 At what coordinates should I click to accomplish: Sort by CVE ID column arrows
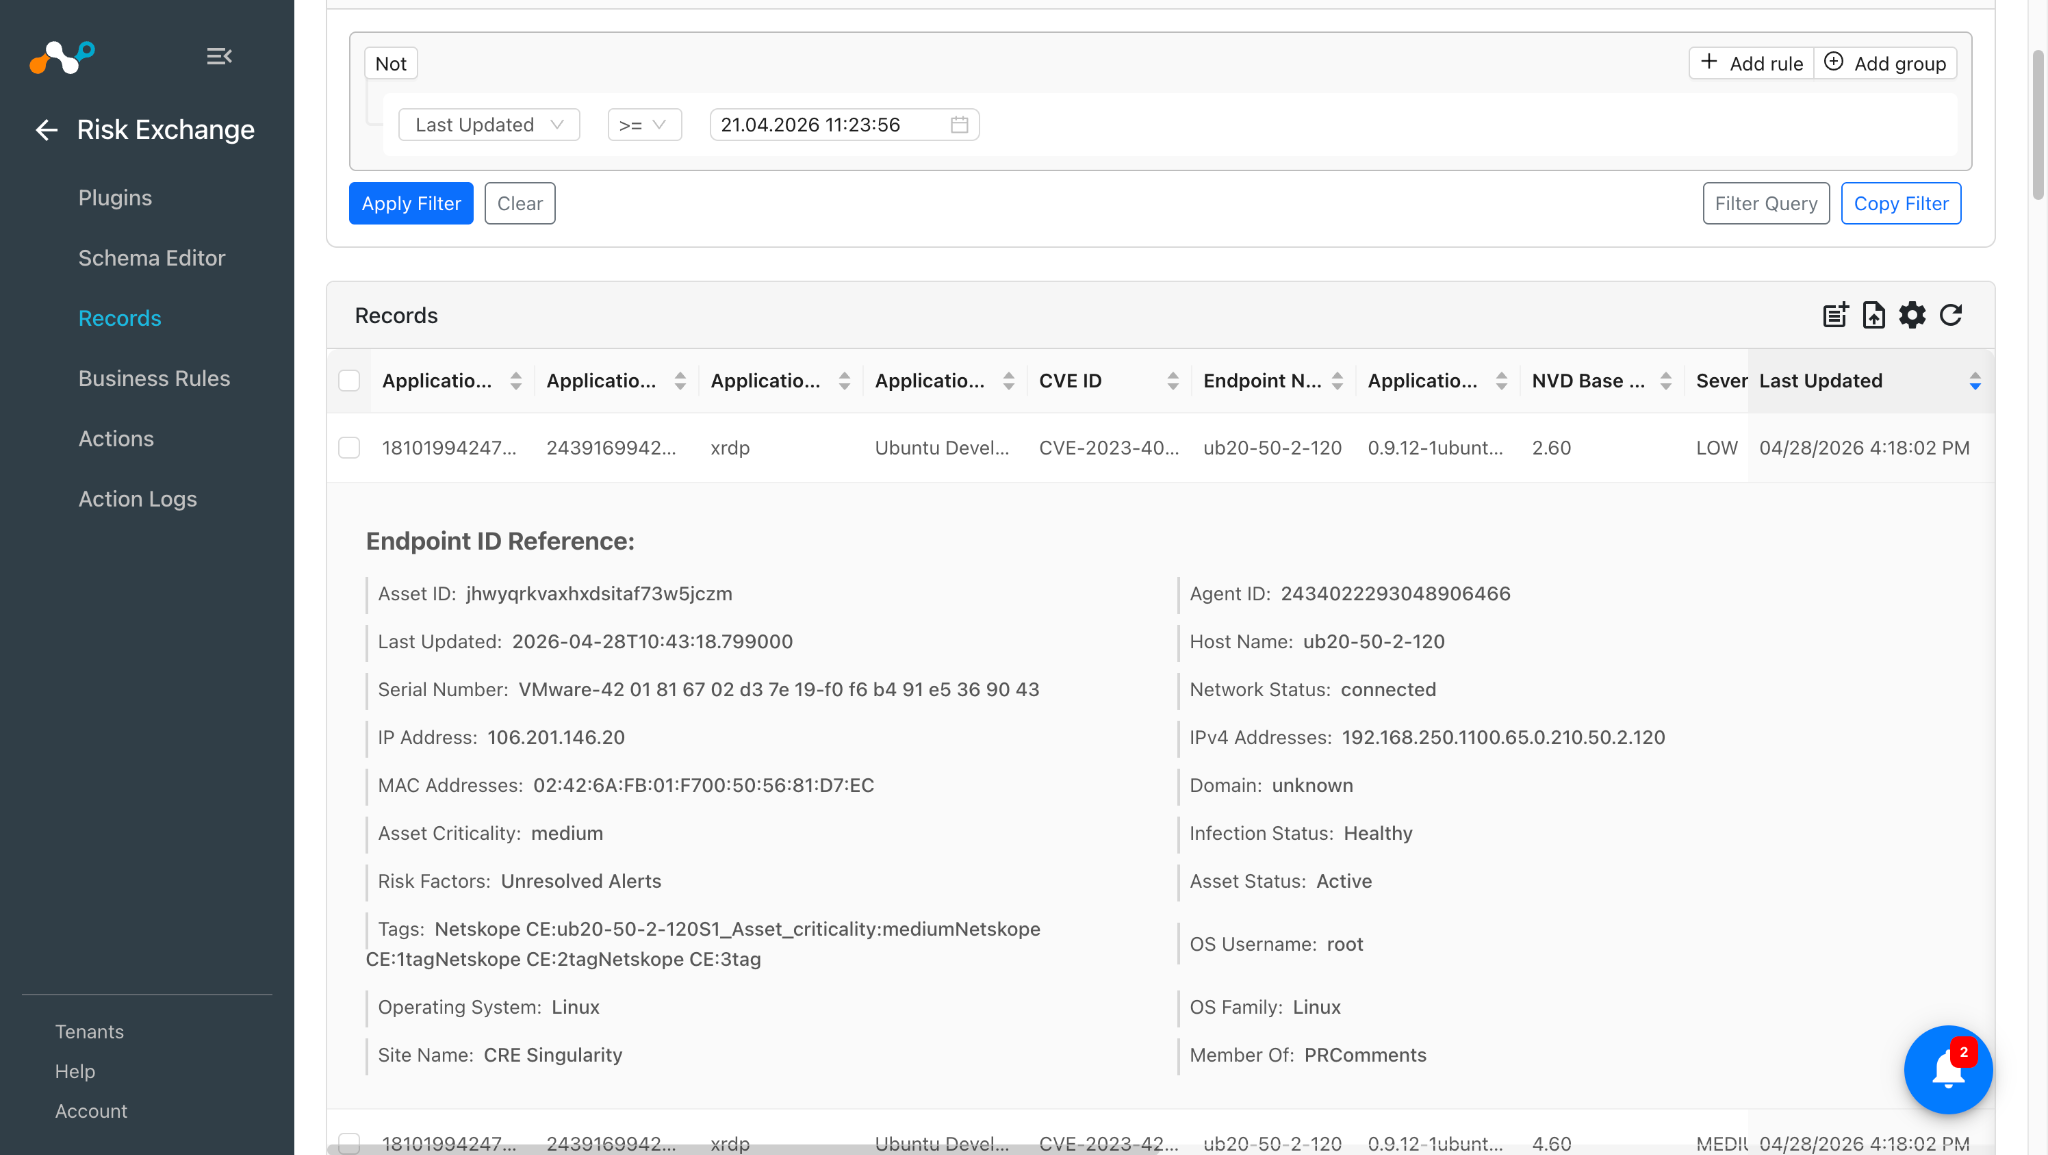point(1173,381)
